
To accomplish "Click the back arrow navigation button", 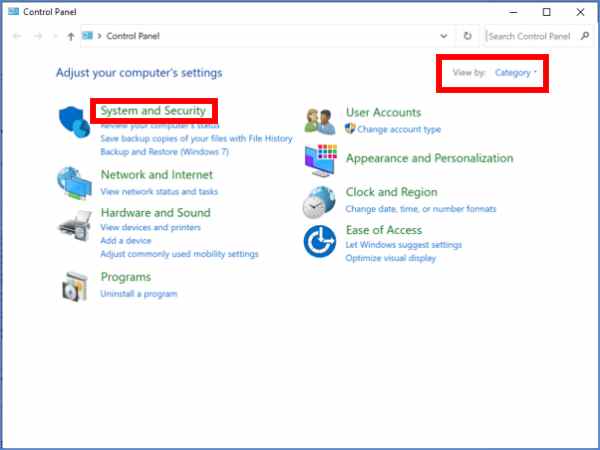I will coord(17,36).
